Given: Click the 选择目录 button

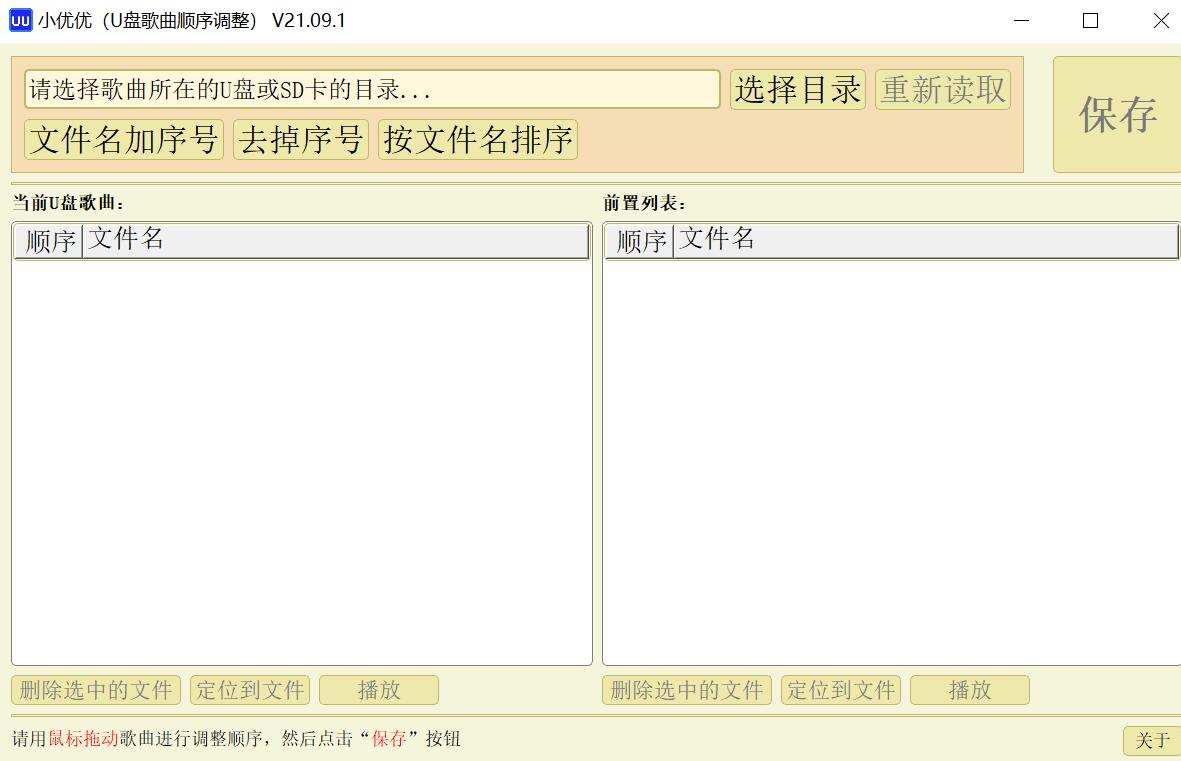Looking at the screenshot, I should 797,90.
